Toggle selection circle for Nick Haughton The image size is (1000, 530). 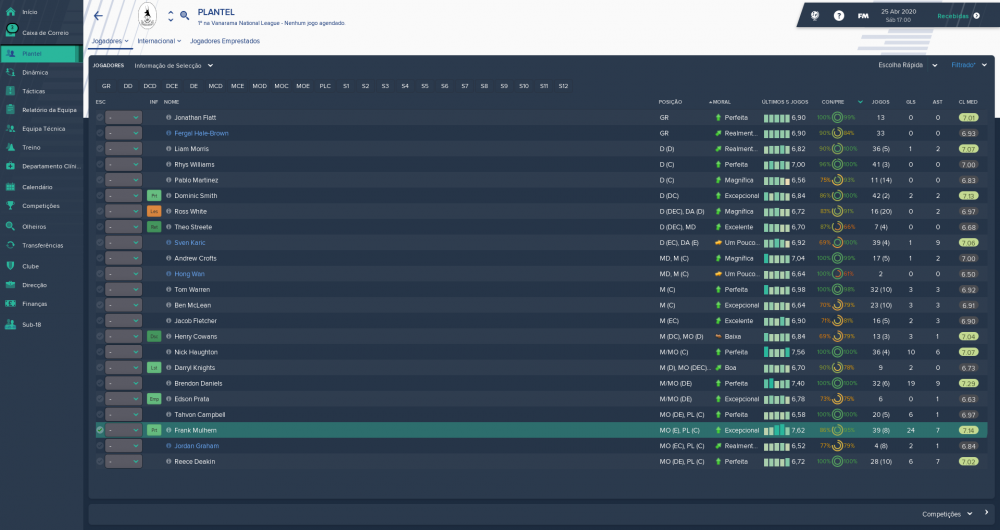(100, 351)
